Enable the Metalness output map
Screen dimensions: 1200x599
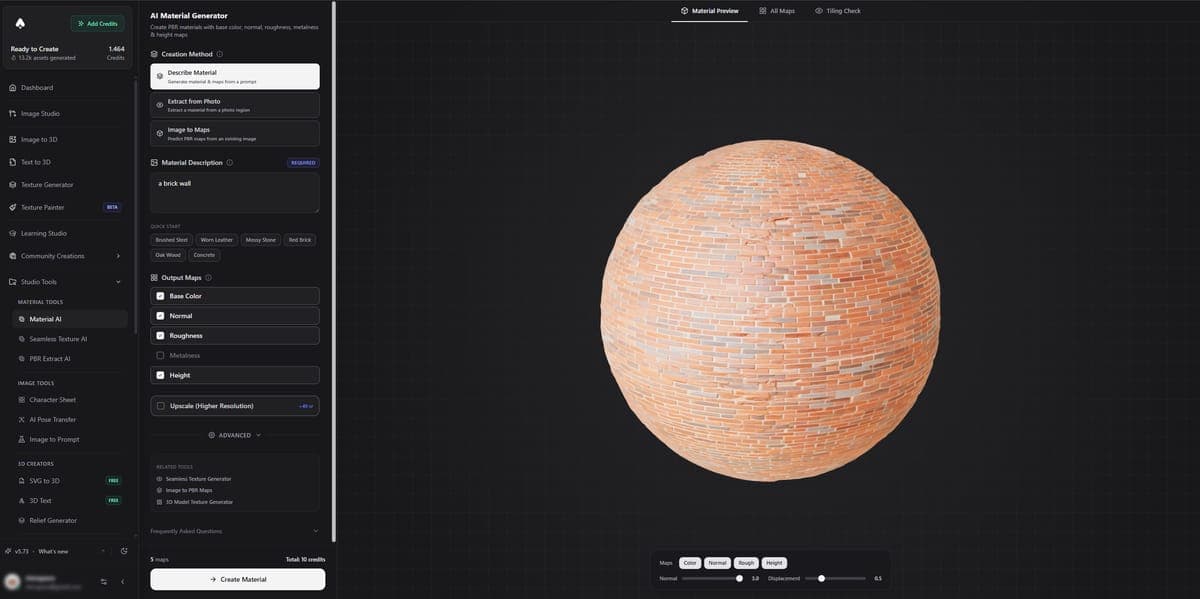click(160, 355)
